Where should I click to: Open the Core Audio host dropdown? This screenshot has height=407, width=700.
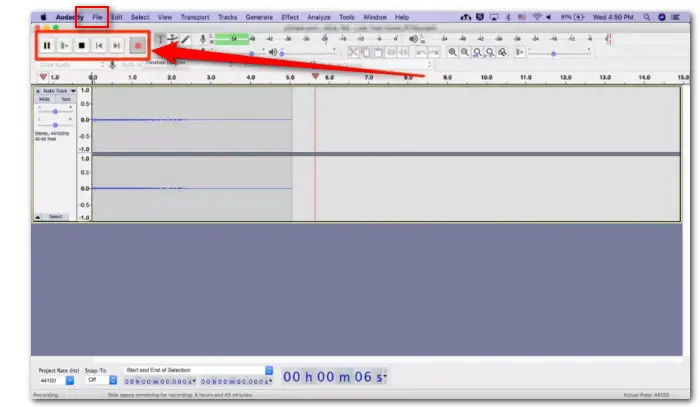(71, 65)
